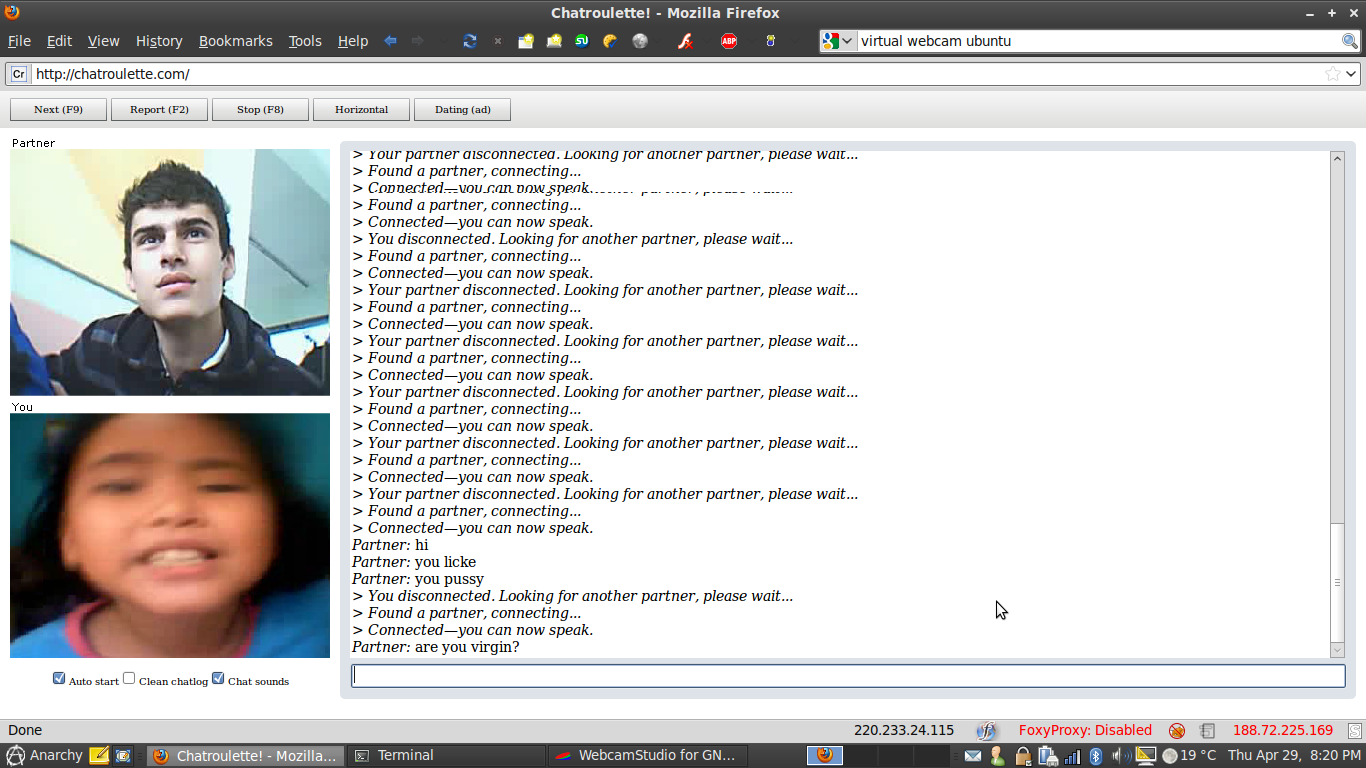Viewport: 1366px width, 768px height.
Task: Click the server icon beside 188.72.225.169
Action: [1208, 731]
